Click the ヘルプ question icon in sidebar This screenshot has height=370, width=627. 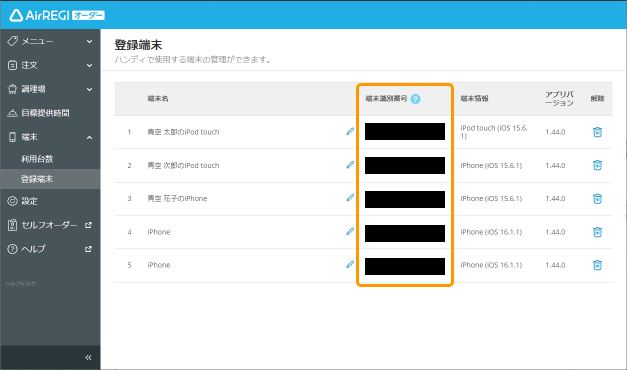tap(12, 249)
